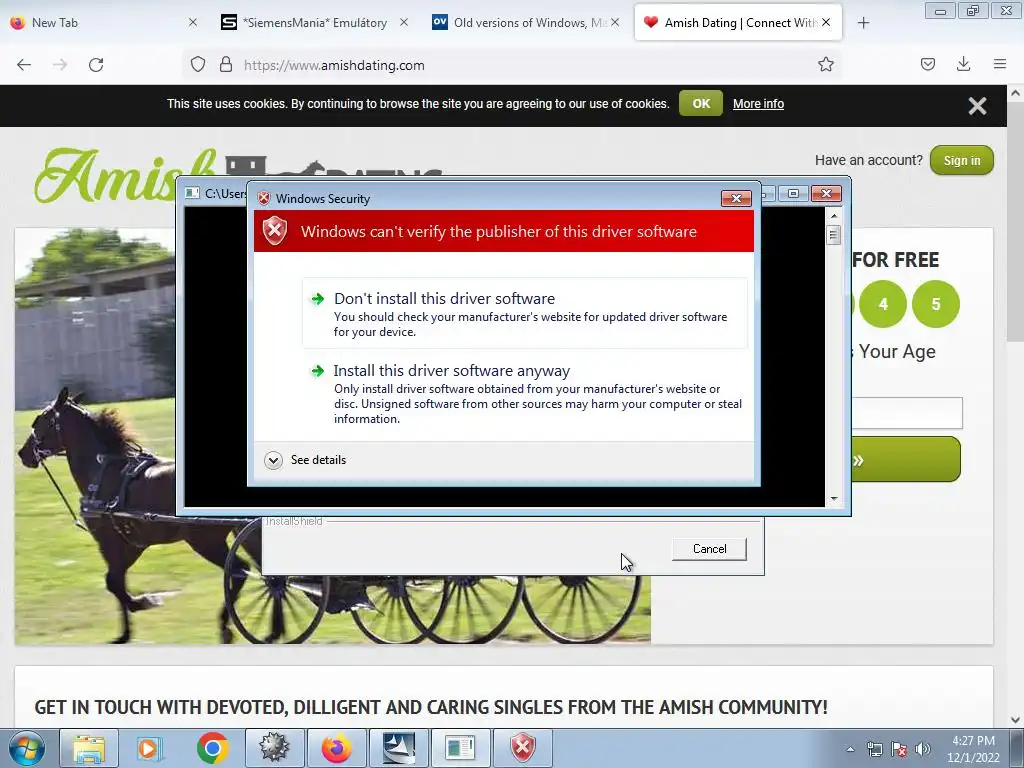Open the tracking protection shield icon
Viewport: 1024px width, 768px height.
coord(198,65)
